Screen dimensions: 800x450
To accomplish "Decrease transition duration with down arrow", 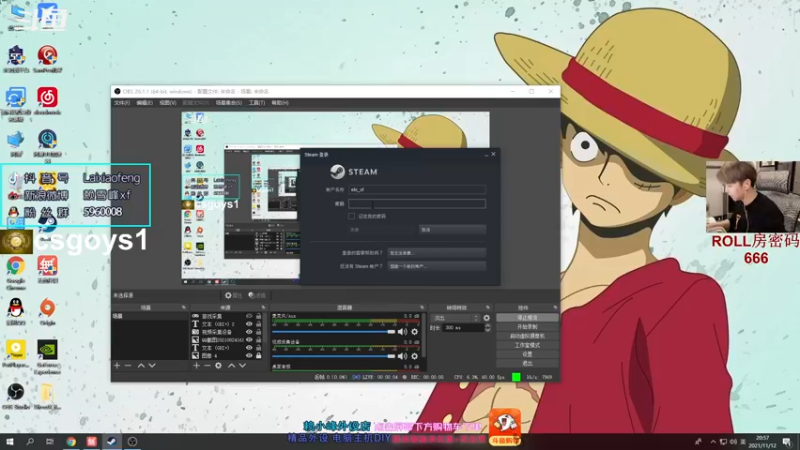I will tap(487, 330).
